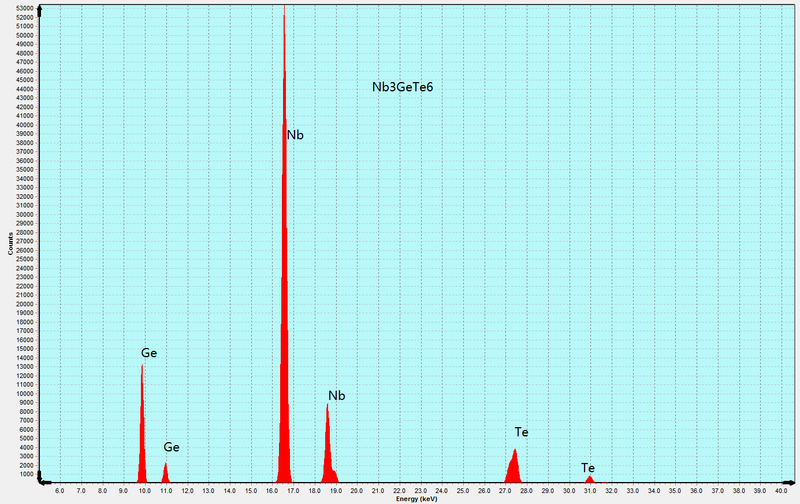Click the 40.0 tick on the energy axis
The width and height of the screenshot is (800, 504).
pos(780,490)
